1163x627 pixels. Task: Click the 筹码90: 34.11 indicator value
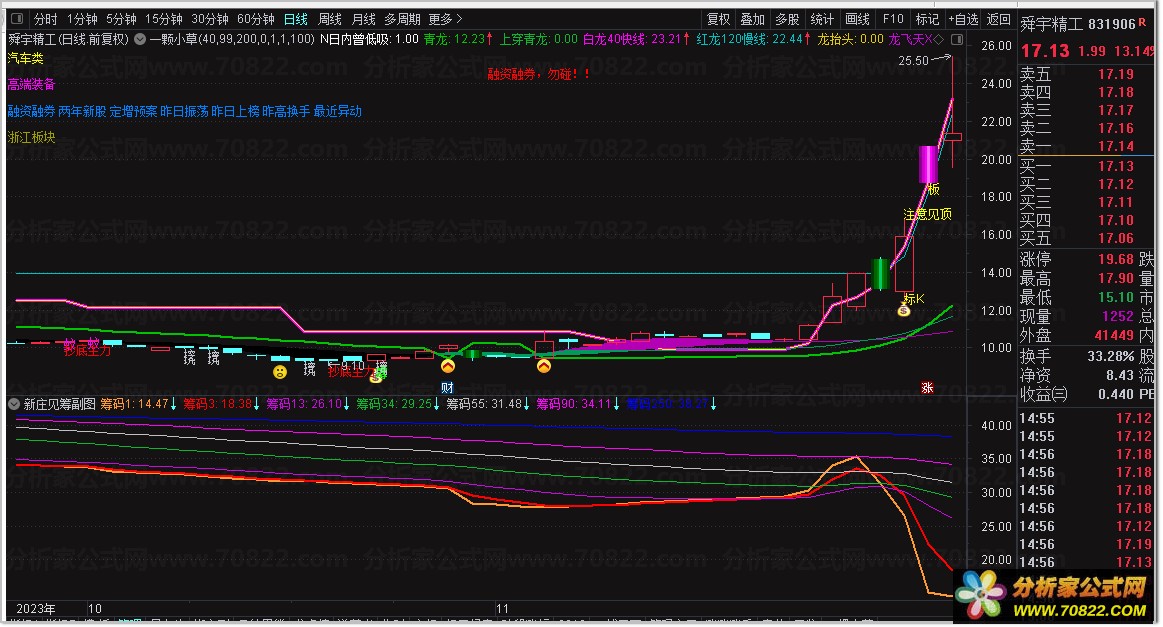(x=578, y=404)
